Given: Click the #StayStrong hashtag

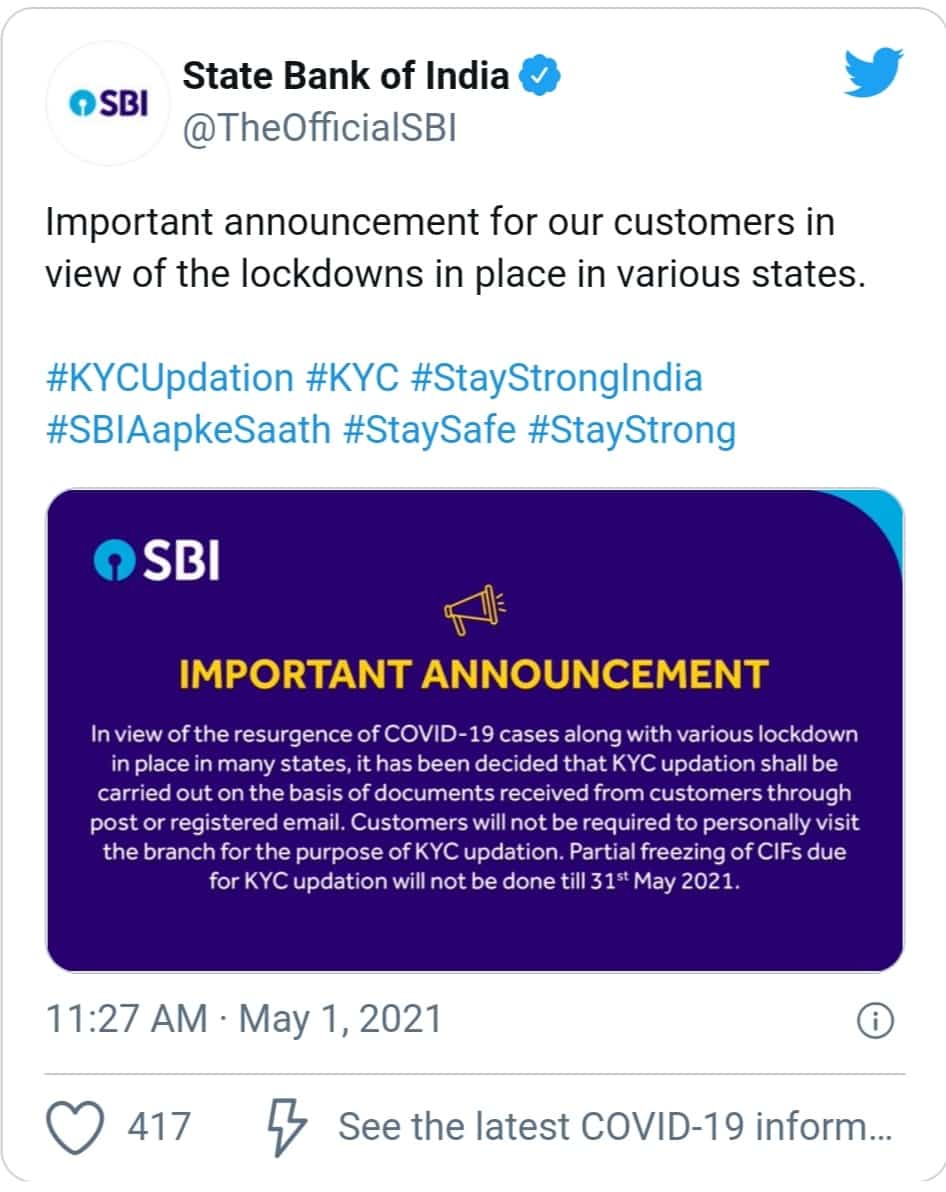Looking at the screenshot, I should (632, 430).
